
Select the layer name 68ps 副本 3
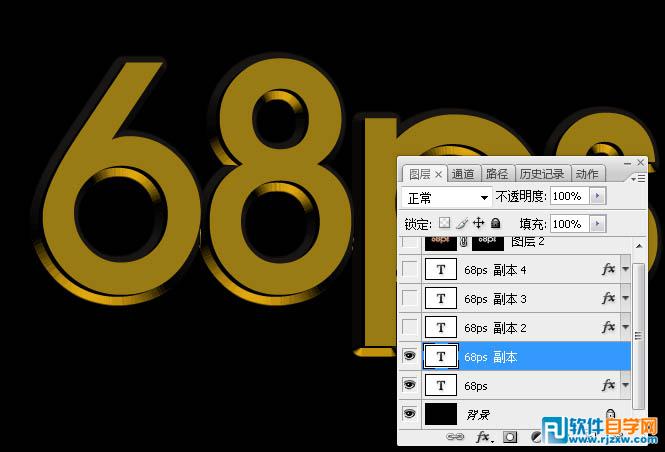[495, 299]
